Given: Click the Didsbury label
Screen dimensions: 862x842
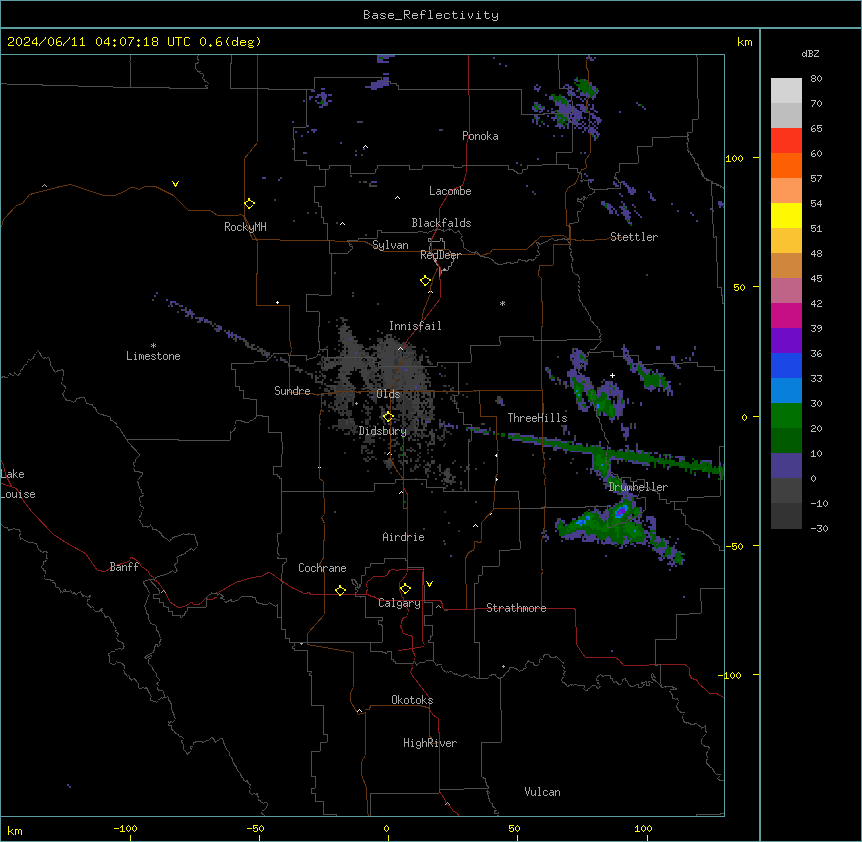Looking at the screenshot, I should click(x=382, y=431).
